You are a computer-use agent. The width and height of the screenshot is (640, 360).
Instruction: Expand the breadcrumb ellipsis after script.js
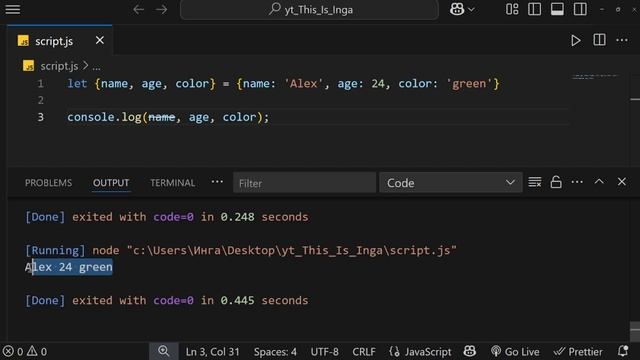[x=96, y=66]
